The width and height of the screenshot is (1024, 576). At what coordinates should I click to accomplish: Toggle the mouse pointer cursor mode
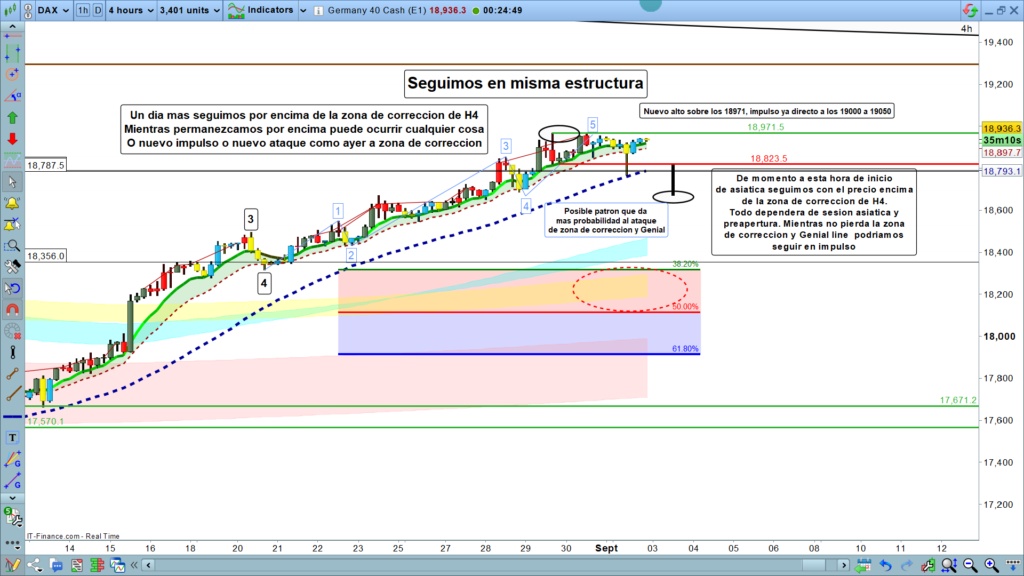[13, 182]
